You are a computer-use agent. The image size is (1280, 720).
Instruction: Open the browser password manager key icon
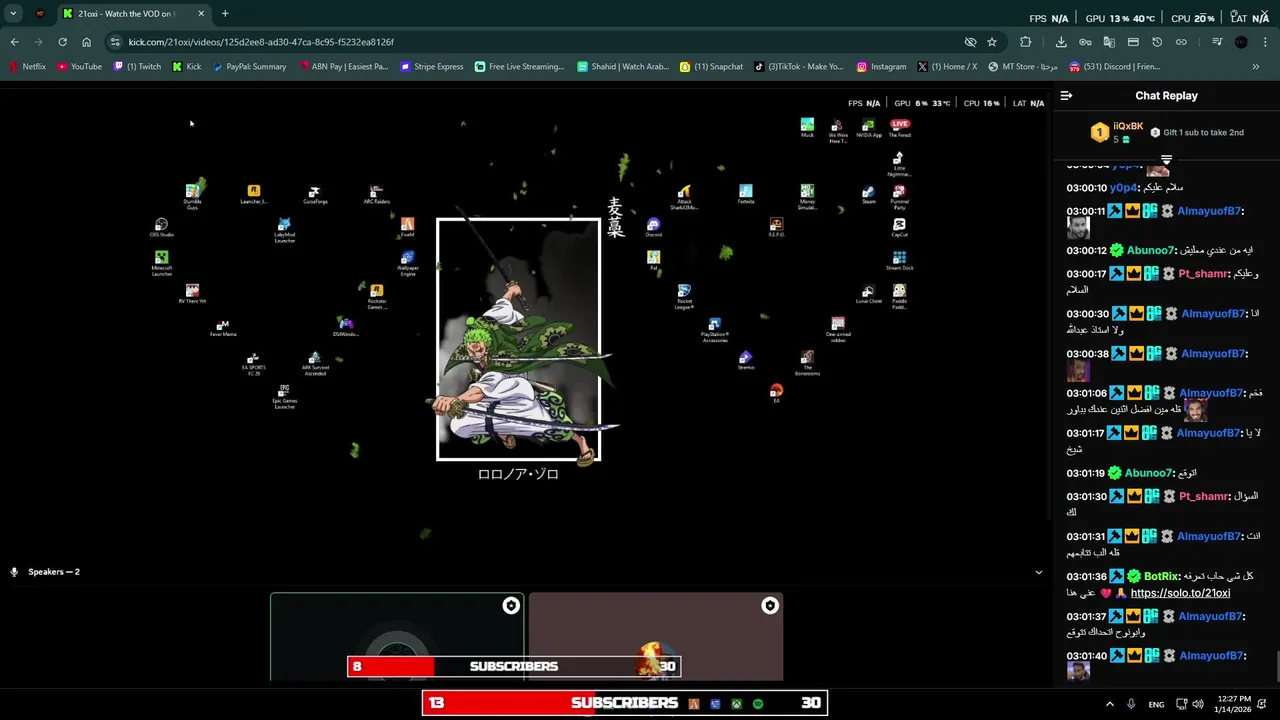click(x=1085, y=42)
